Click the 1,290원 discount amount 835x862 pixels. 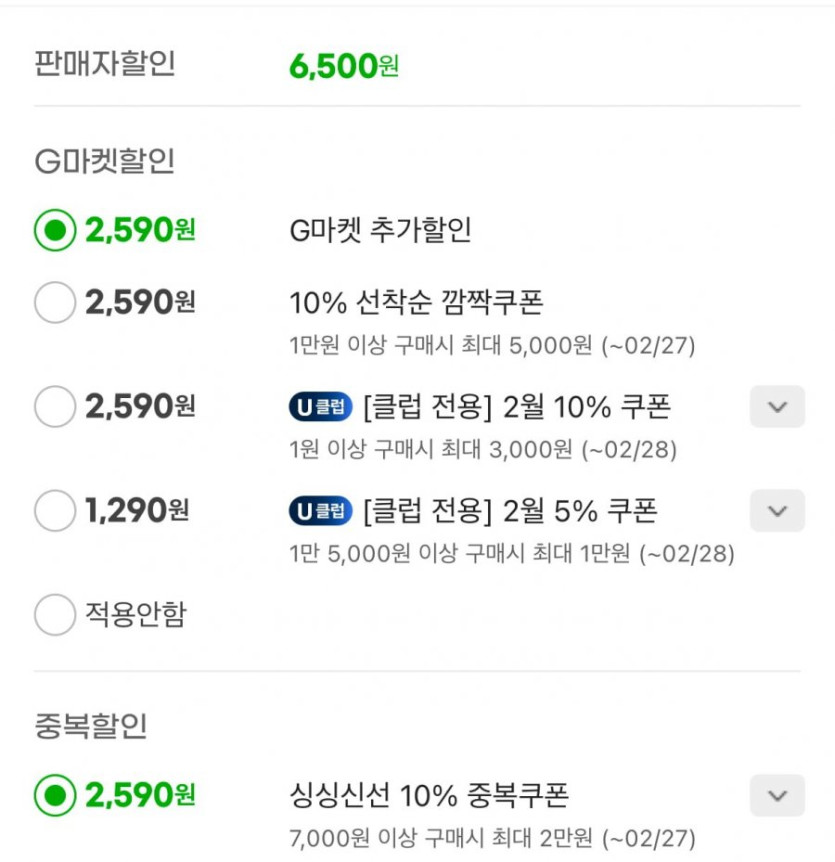[137, 512]
